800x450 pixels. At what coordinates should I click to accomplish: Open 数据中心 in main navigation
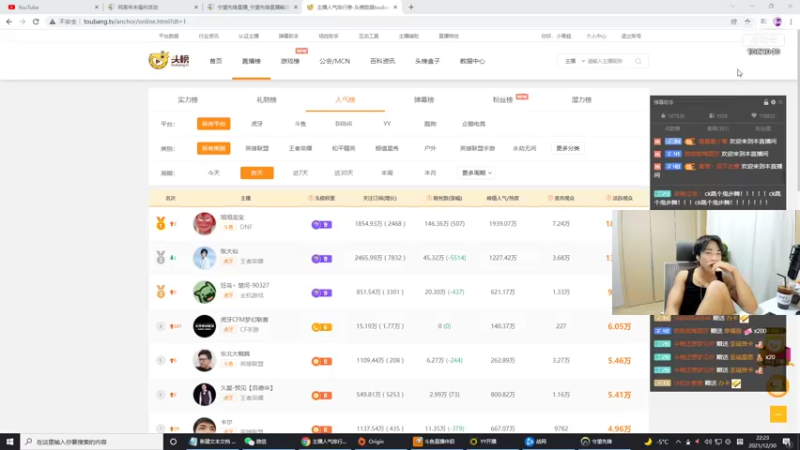472,61
